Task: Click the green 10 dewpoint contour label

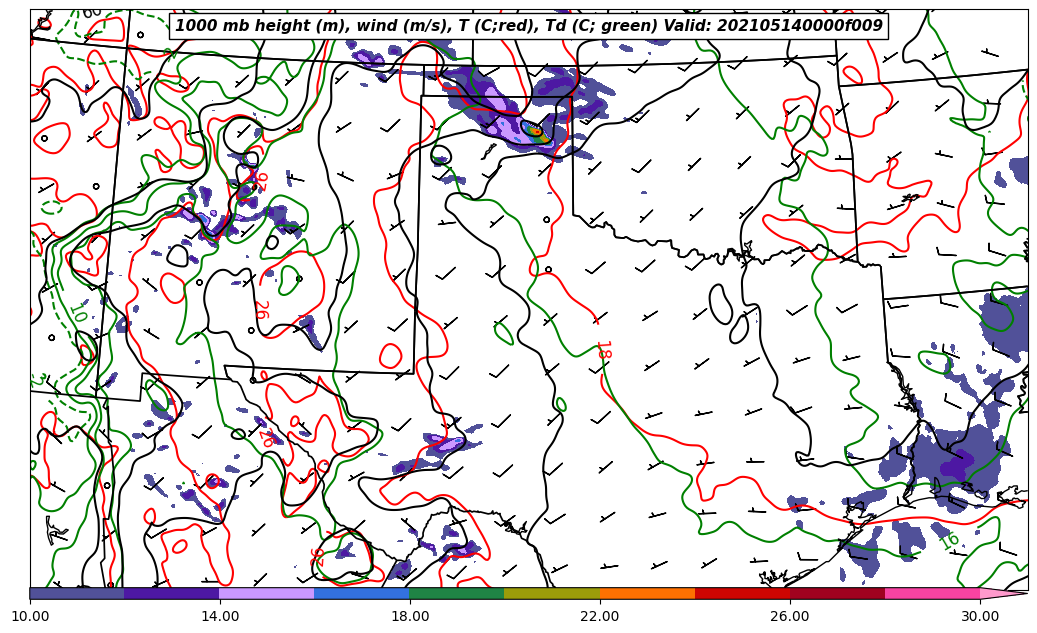Action: (x=80, y=312)
